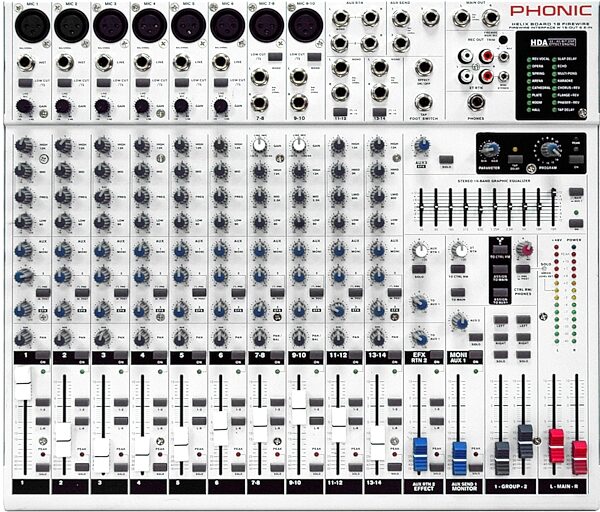
Task: Click the channel 7-8 AUX 3 EFX knob
Action: click(x=259, y=309)
